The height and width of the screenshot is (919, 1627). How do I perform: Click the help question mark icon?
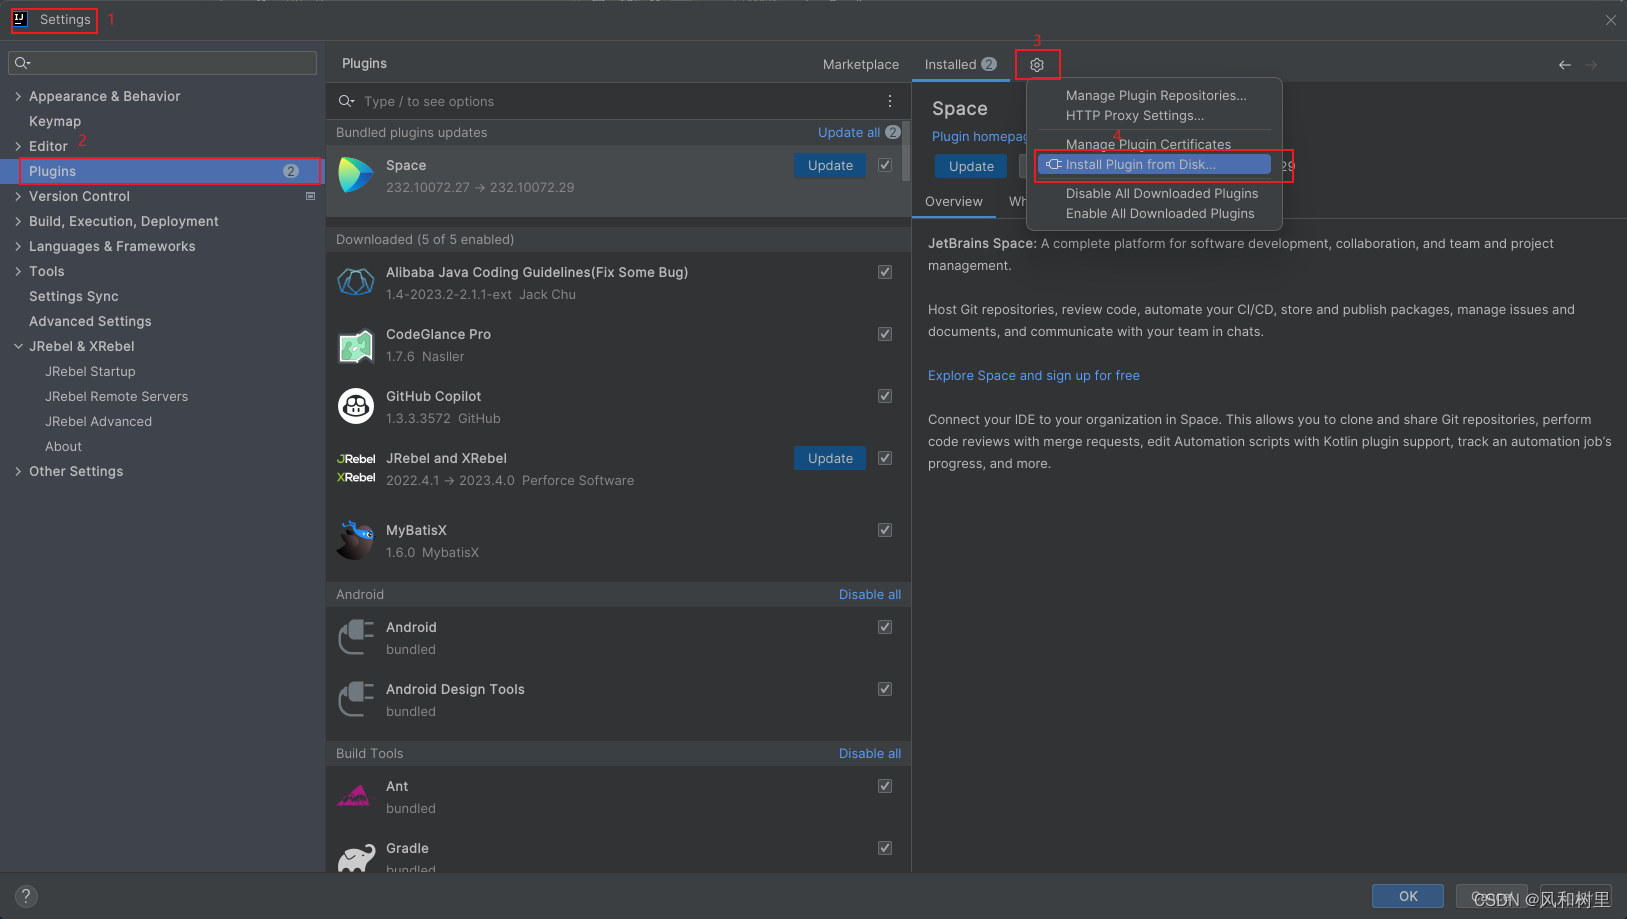[26, 896]
